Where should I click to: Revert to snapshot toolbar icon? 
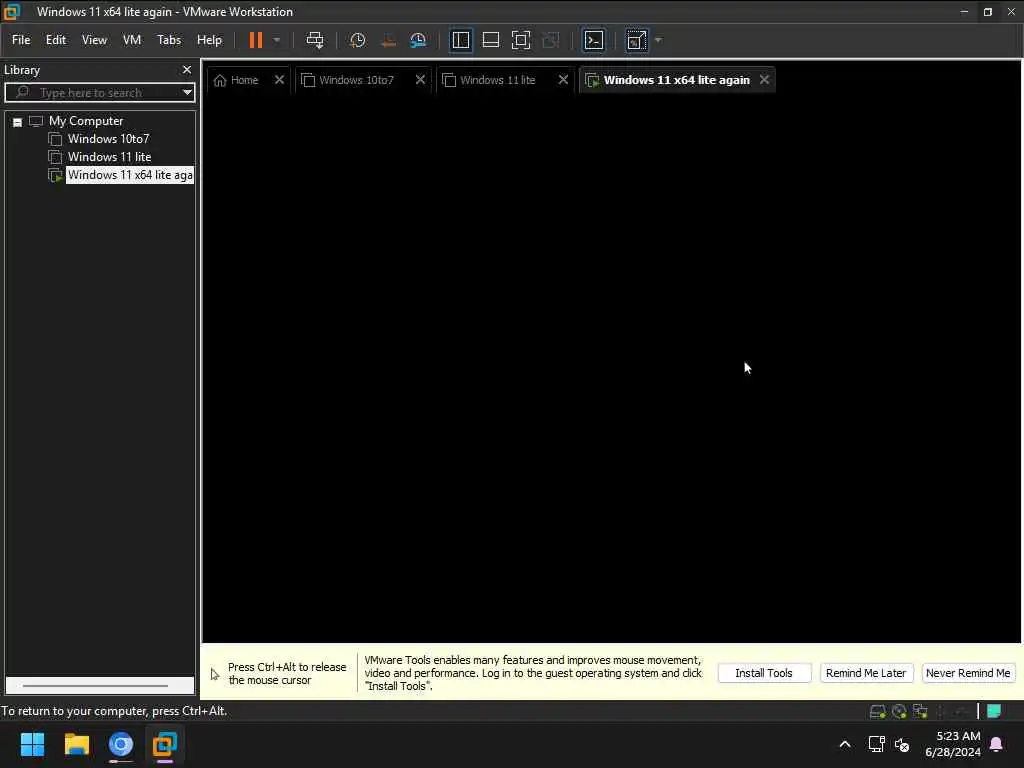point(388,40)
